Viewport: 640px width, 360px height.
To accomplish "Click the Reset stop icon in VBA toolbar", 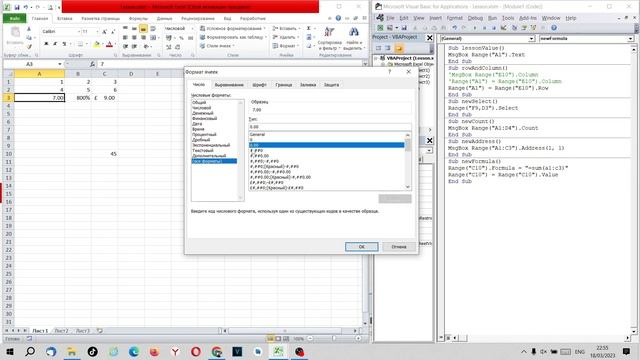I will coord(494,28).
